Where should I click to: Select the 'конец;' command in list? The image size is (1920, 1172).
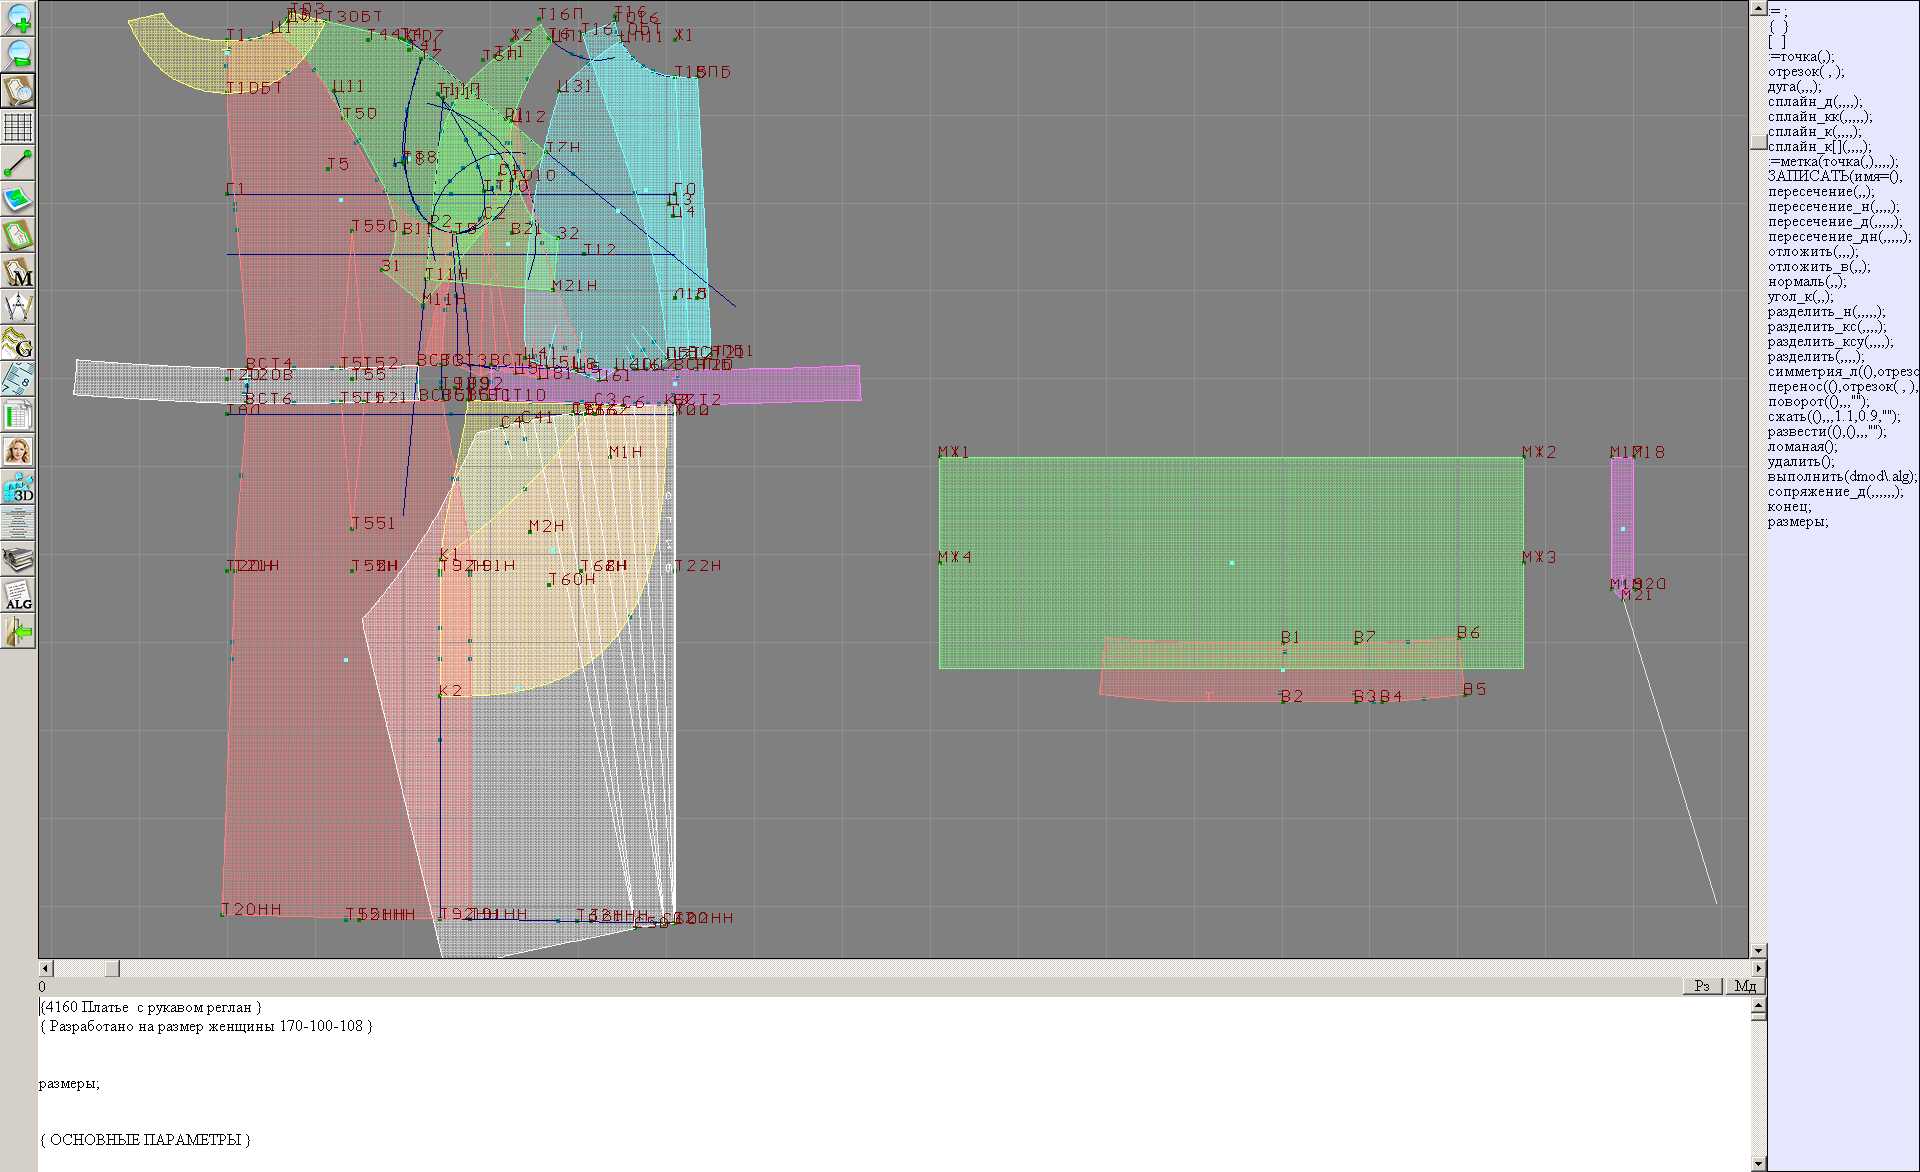pyautogui.click(x=1789, y=507)
